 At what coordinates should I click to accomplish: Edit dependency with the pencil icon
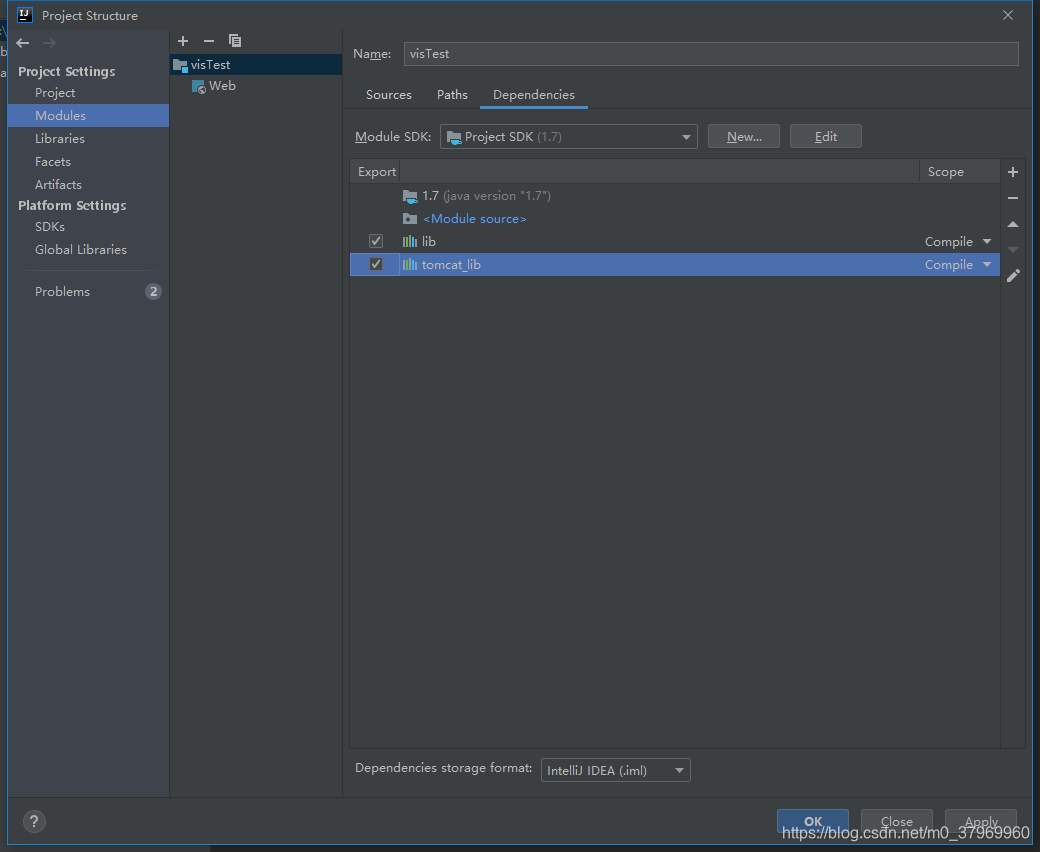tap(1013, 276)
